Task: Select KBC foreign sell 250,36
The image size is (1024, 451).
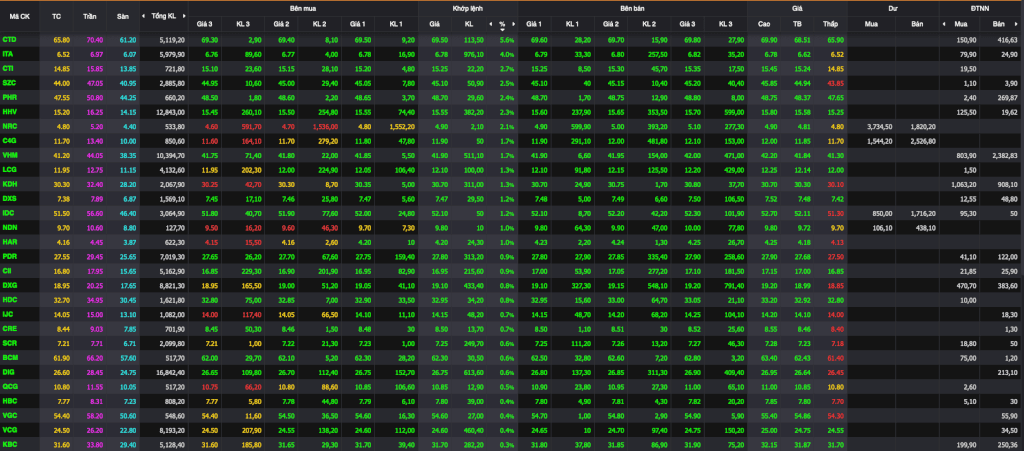Action: (1010, 442)
